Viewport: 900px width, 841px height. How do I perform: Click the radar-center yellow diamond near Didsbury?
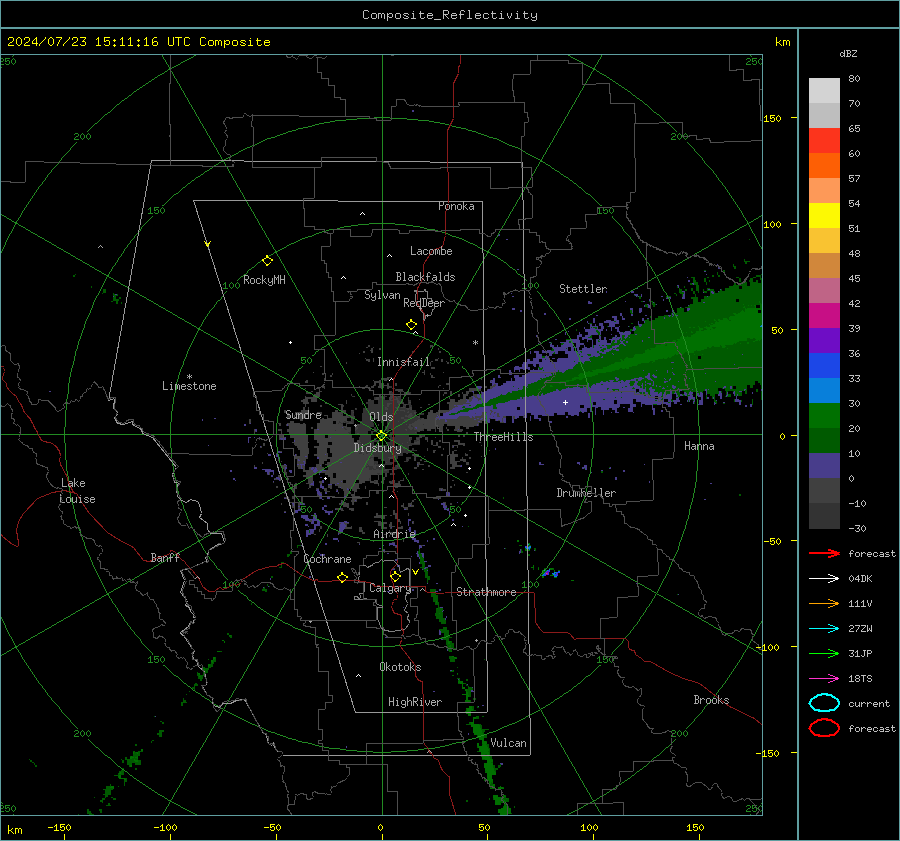click(381, 436)
